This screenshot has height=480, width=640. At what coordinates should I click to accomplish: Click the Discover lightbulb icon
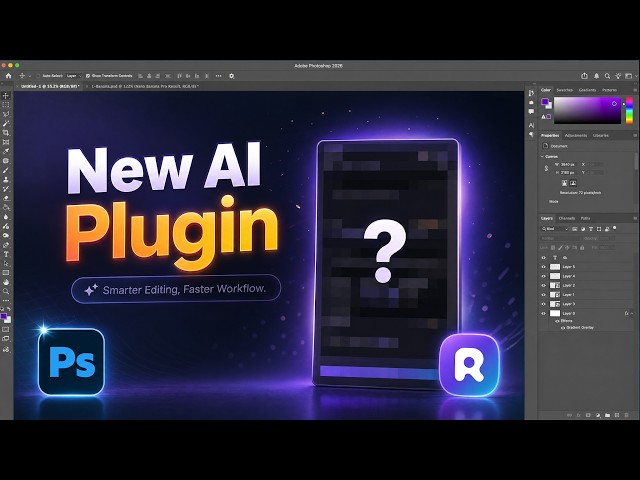click(618, 76)
